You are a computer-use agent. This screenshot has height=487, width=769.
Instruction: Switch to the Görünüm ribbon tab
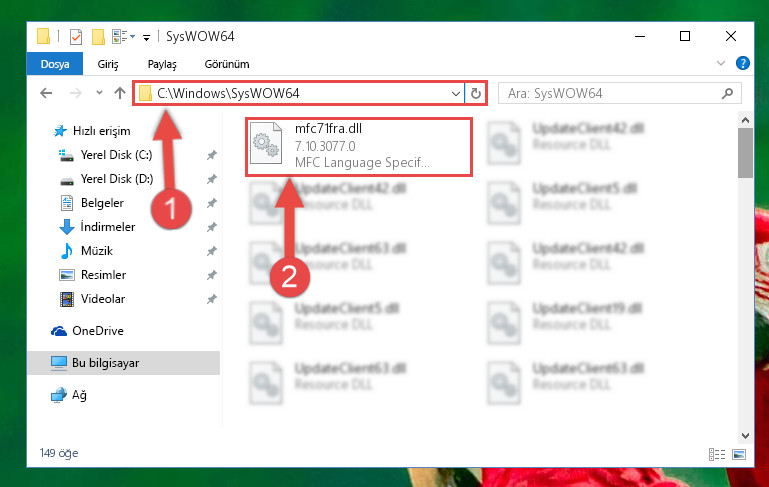(x=227, y=64)
